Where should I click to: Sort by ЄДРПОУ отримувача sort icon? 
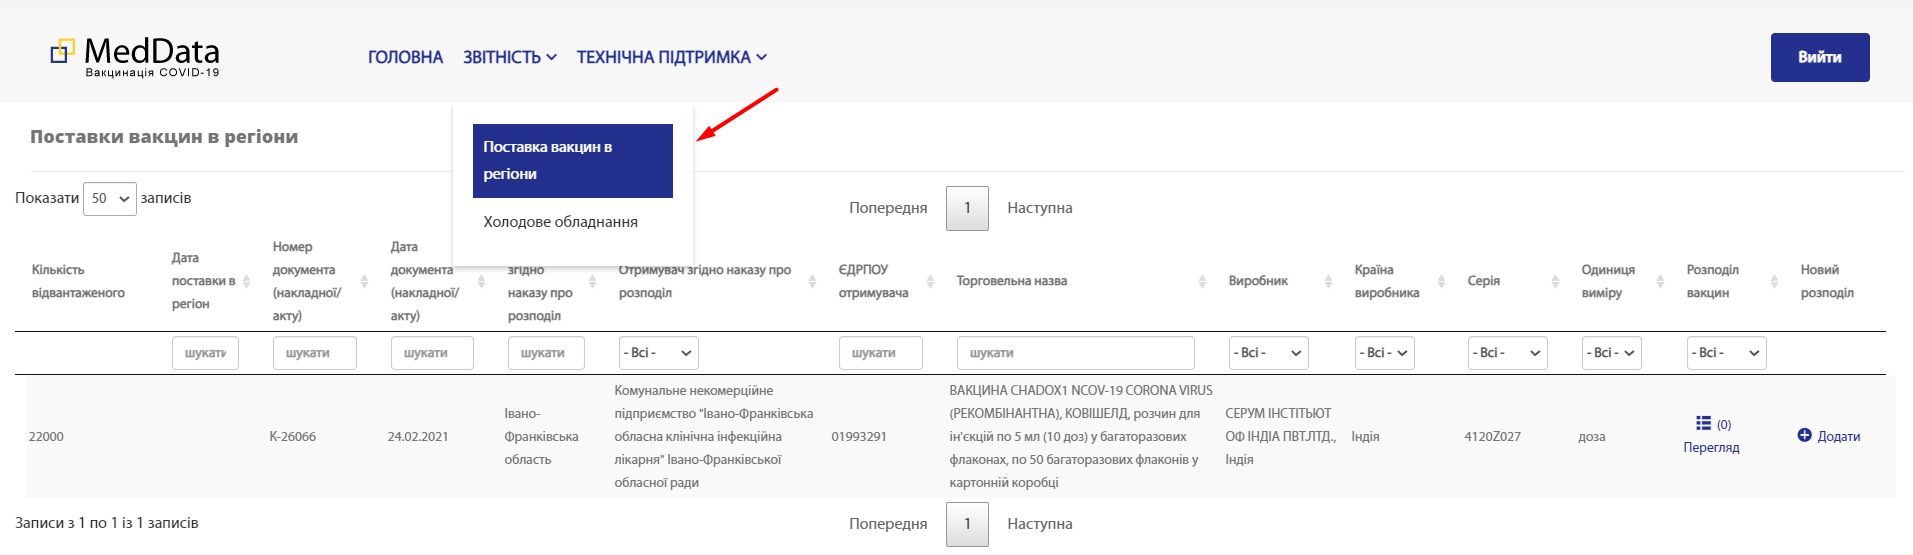point(930,282)
